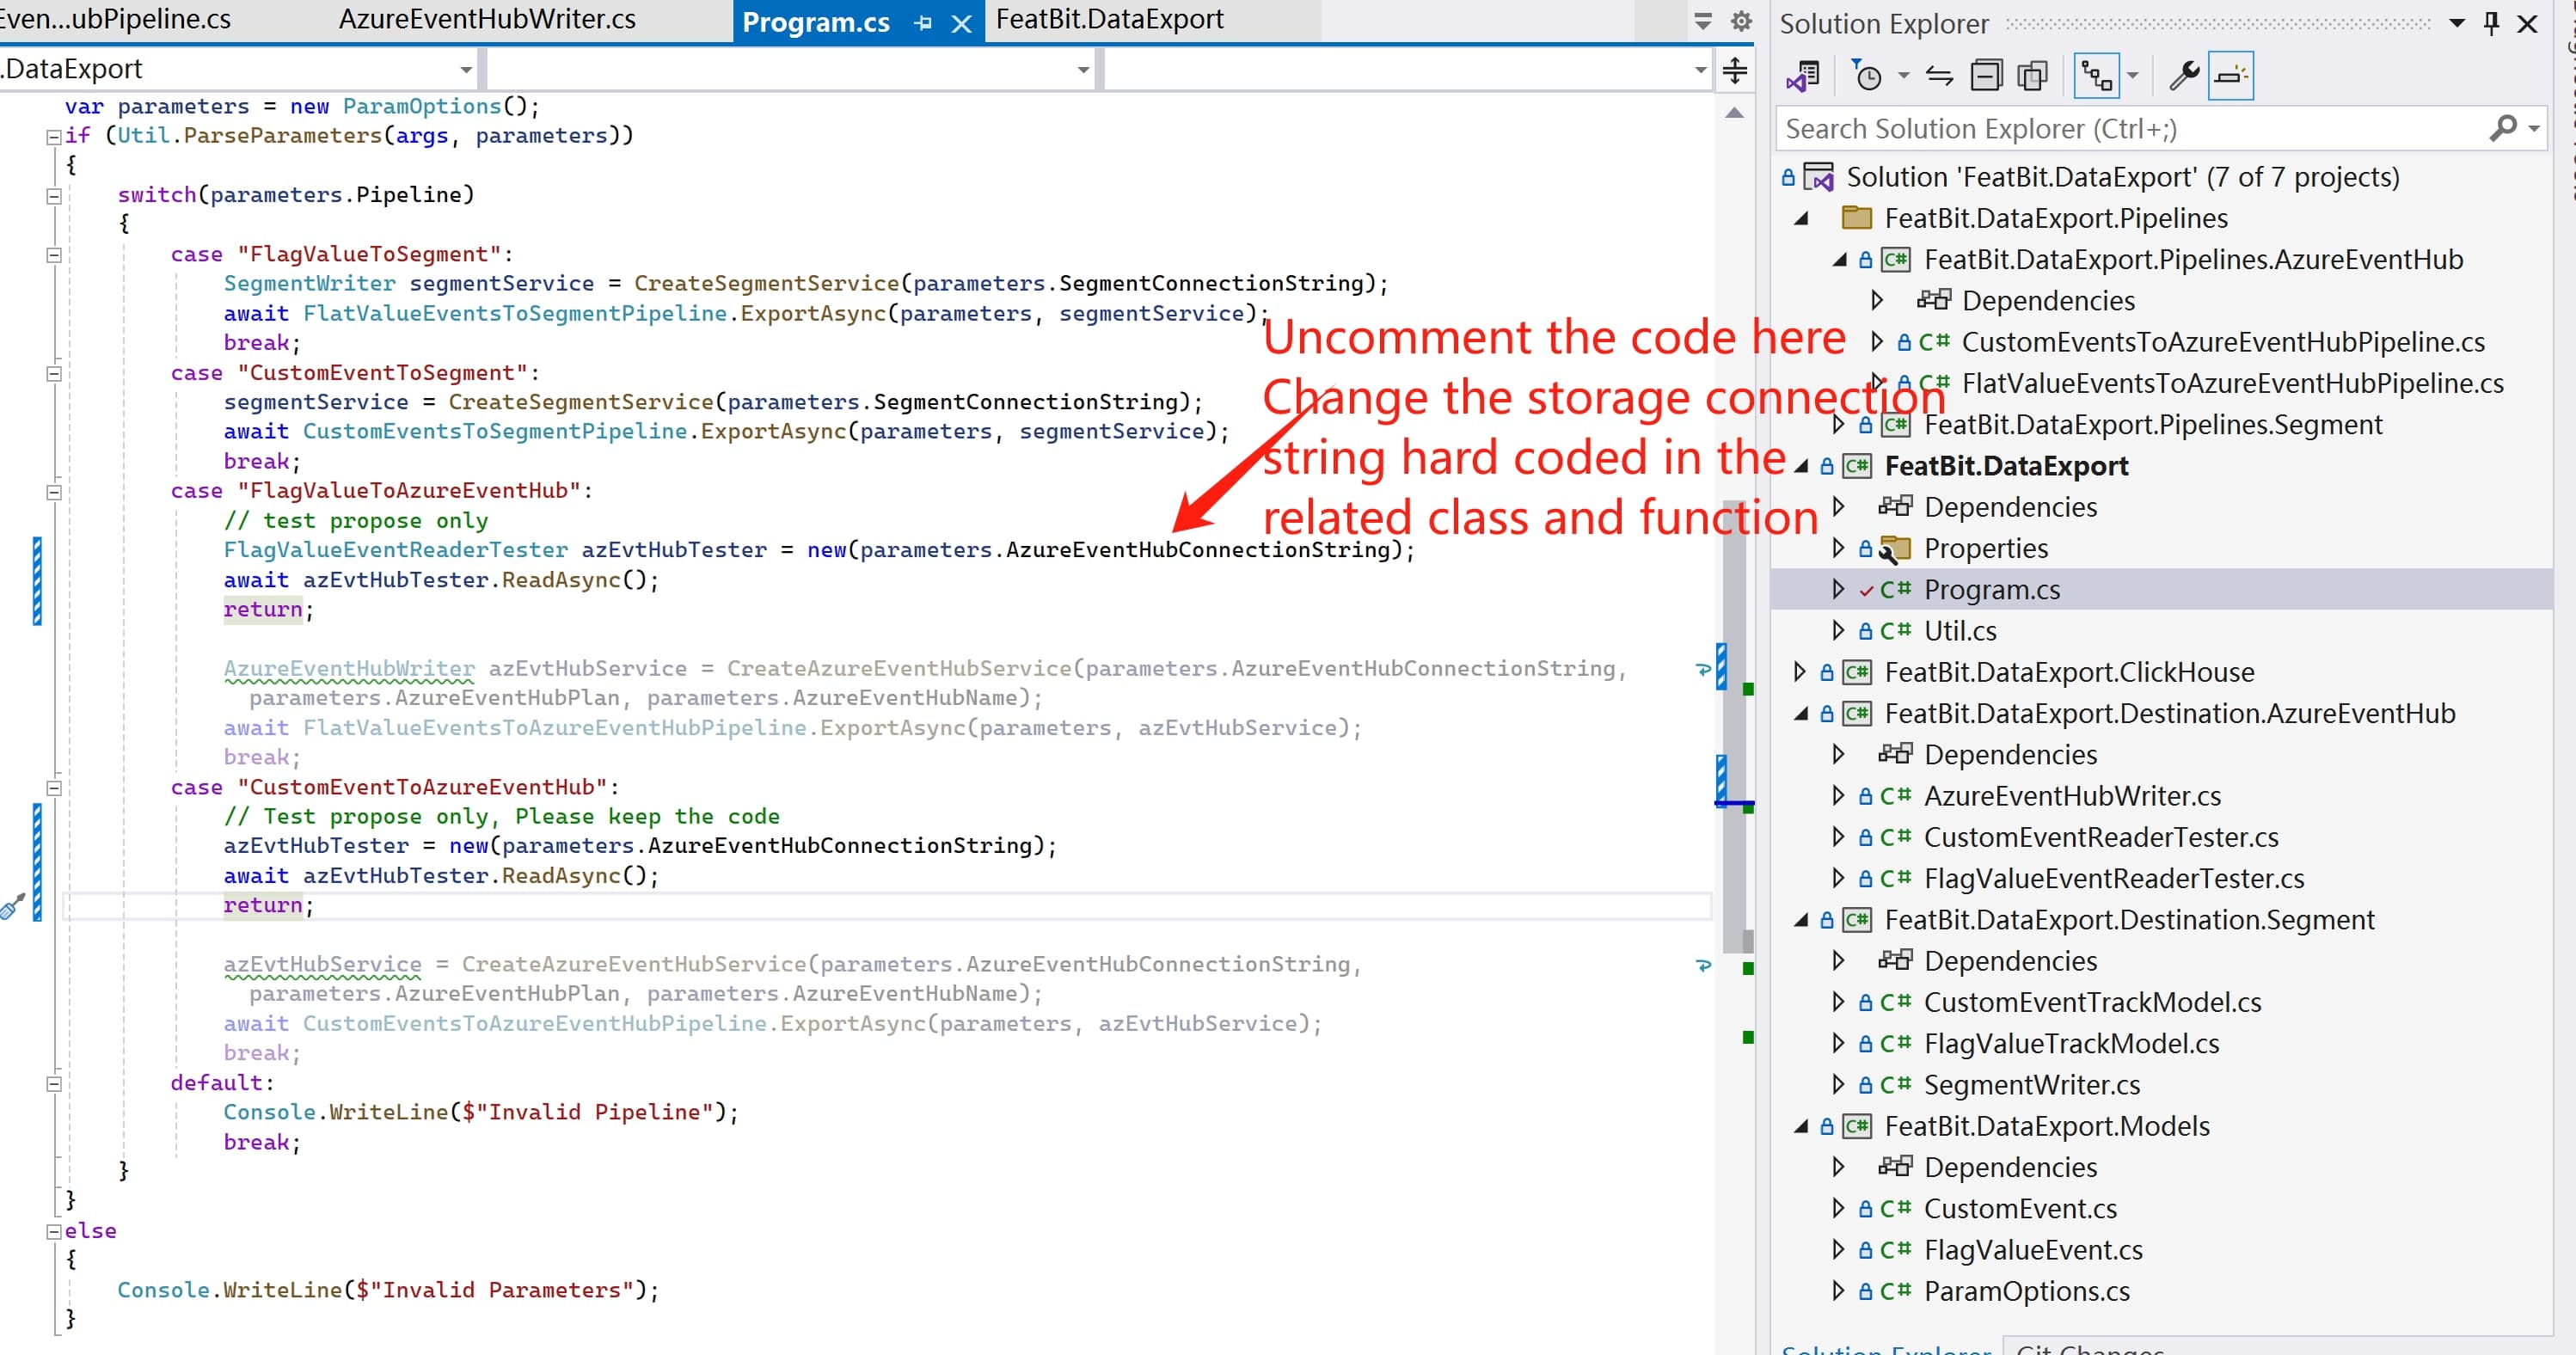Screen dimensions: 2576x1355
Task: Click Show All Files icon
Action: coord(2033,76)
